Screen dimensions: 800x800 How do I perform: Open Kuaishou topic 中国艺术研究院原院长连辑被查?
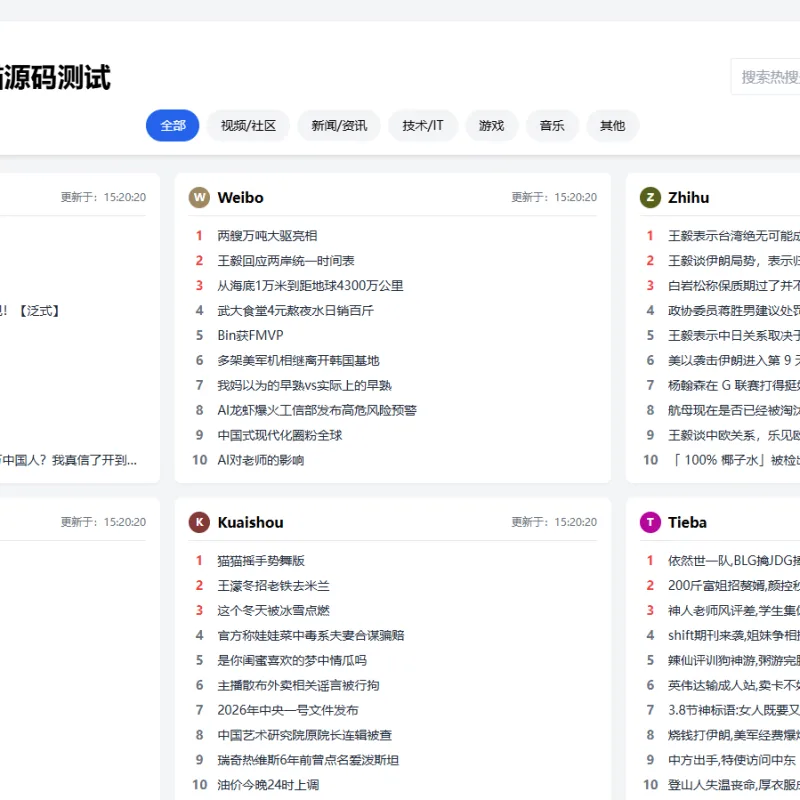pyautogui.click(x=305, y=735)
